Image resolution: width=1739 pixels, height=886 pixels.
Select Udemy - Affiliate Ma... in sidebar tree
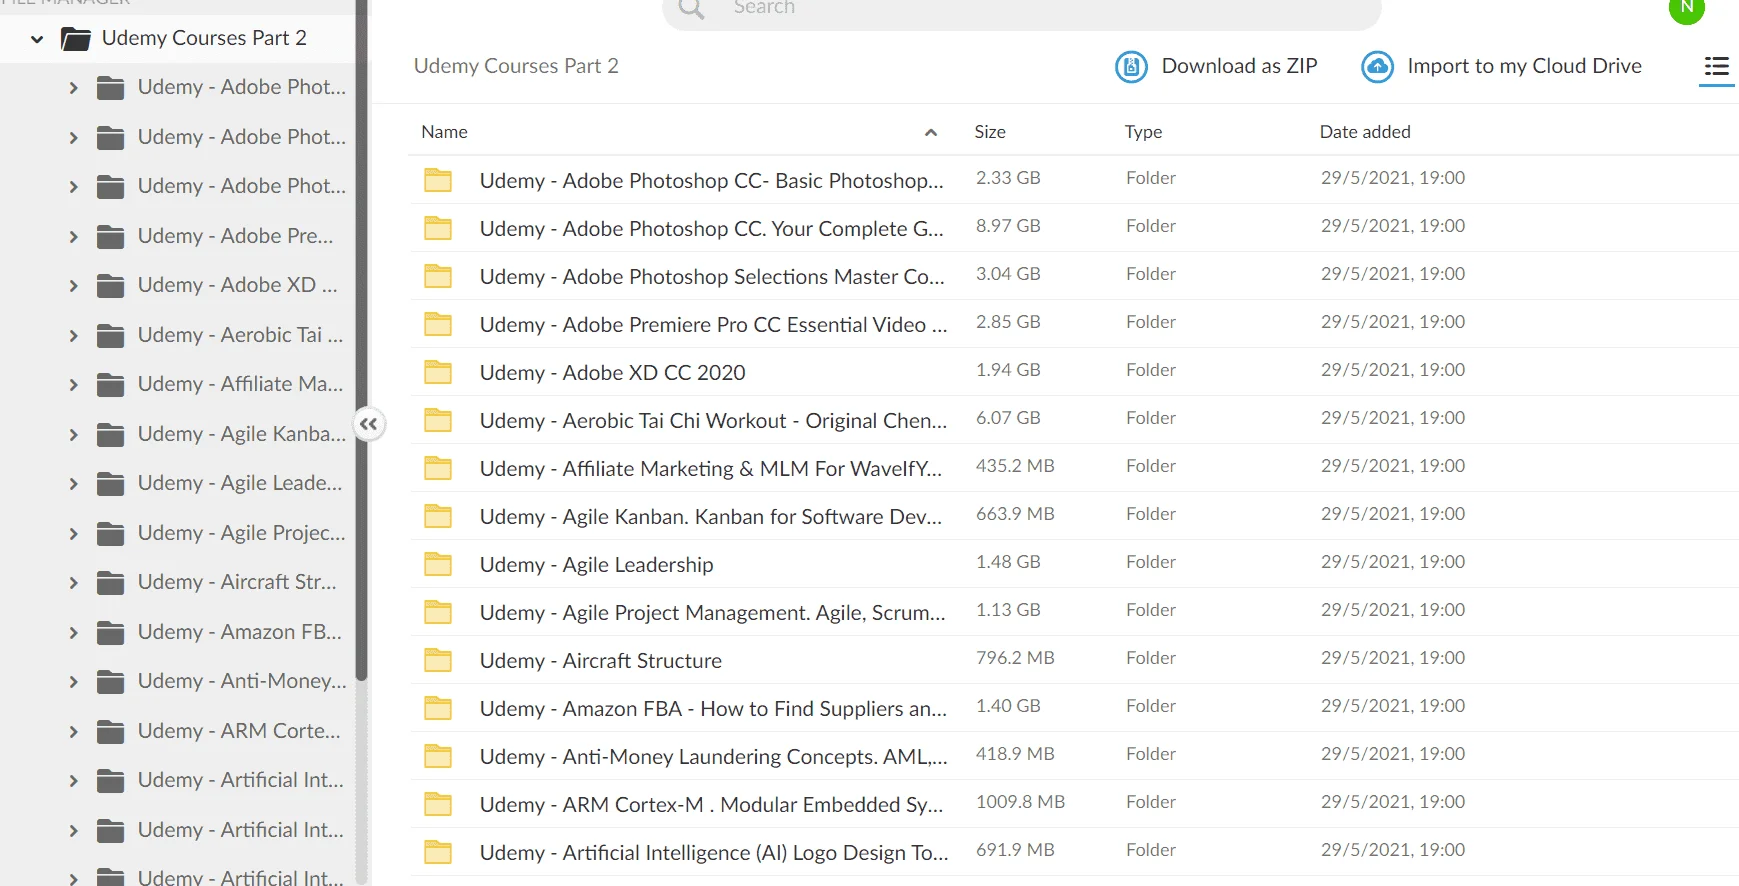click(x=240, y=384)
